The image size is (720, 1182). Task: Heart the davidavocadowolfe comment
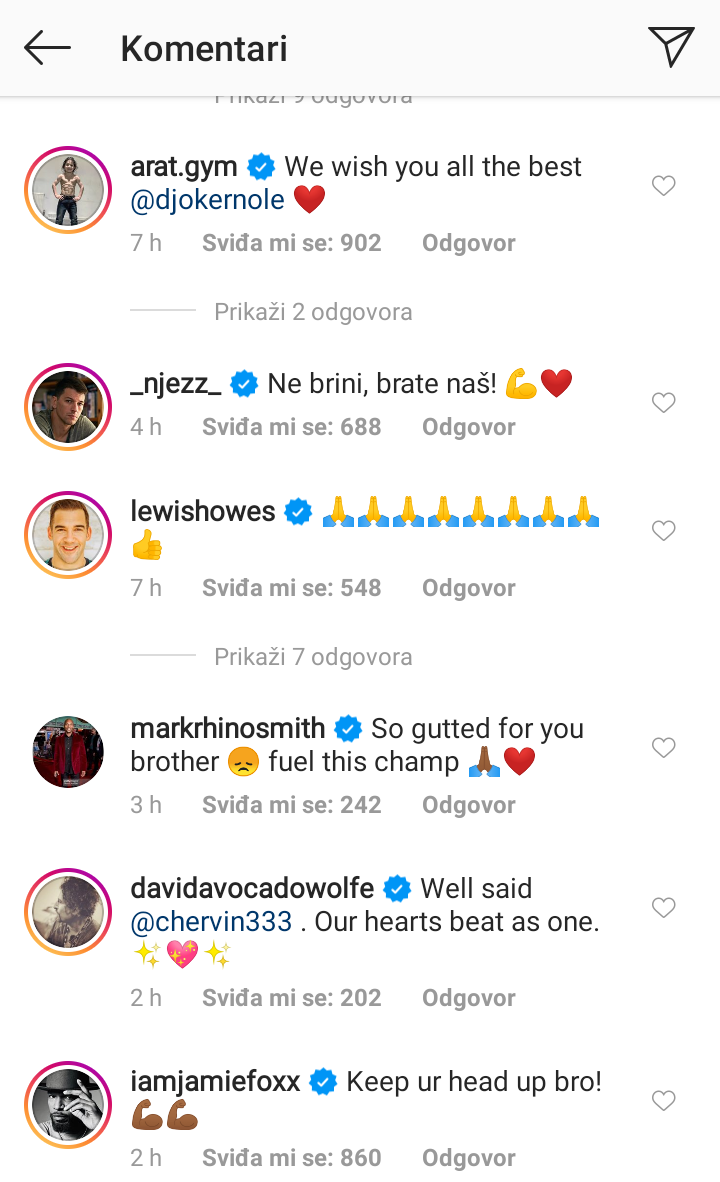(x=663, y=908)
